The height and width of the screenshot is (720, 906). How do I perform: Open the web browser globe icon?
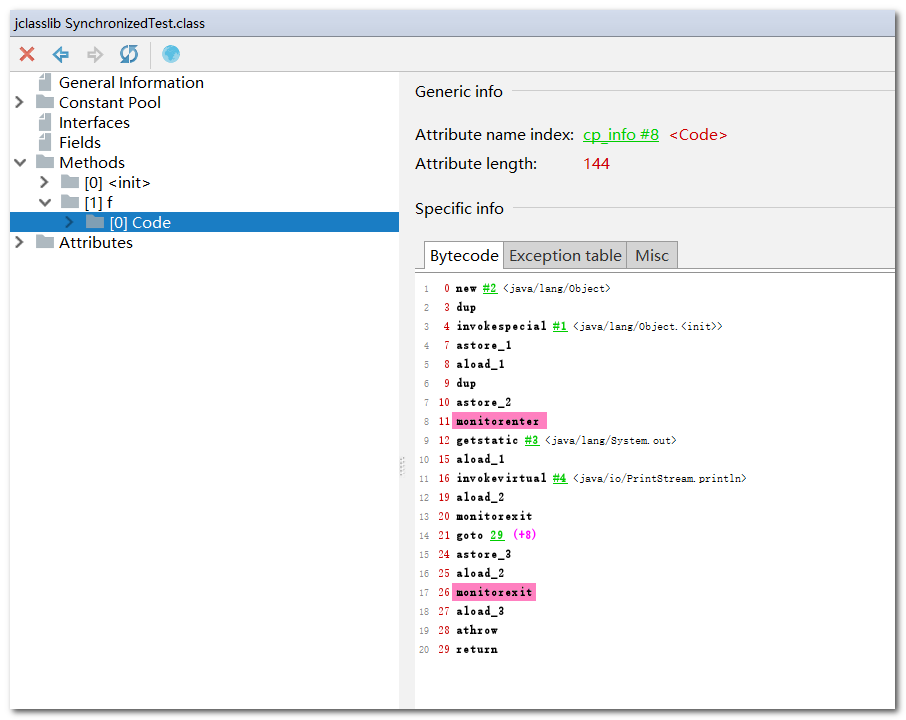171,54
